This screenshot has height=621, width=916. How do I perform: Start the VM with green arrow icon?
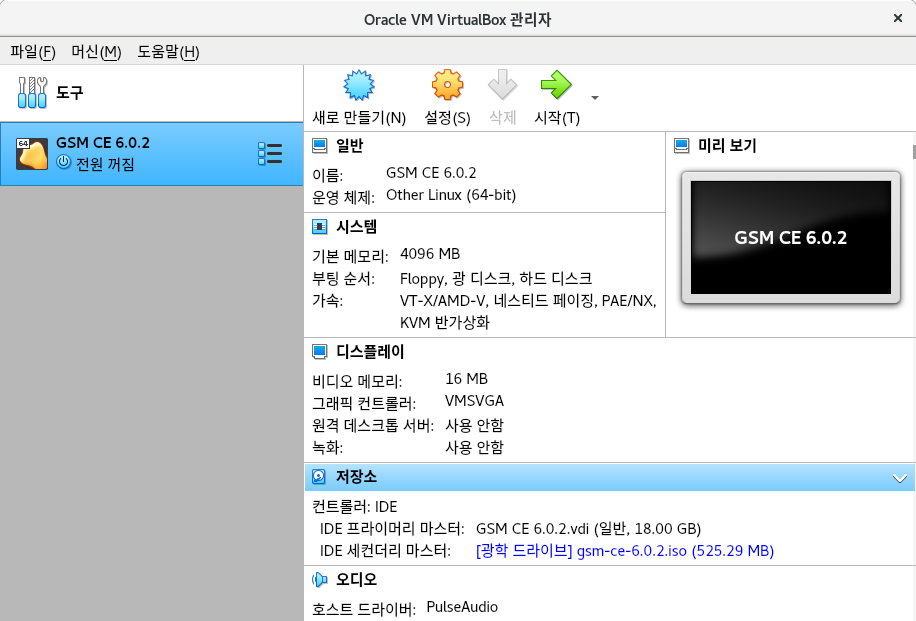click(x=556, y=85)
